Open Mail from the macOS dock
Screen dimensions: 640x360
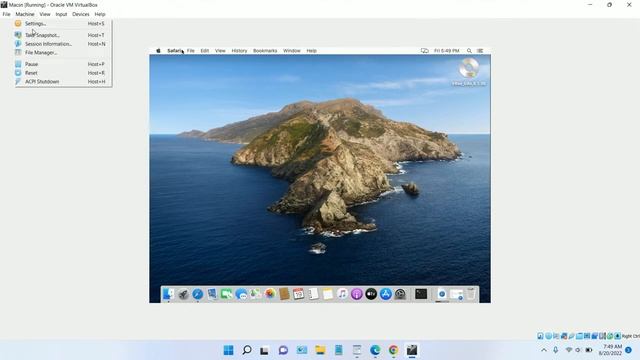click(212, 294)
